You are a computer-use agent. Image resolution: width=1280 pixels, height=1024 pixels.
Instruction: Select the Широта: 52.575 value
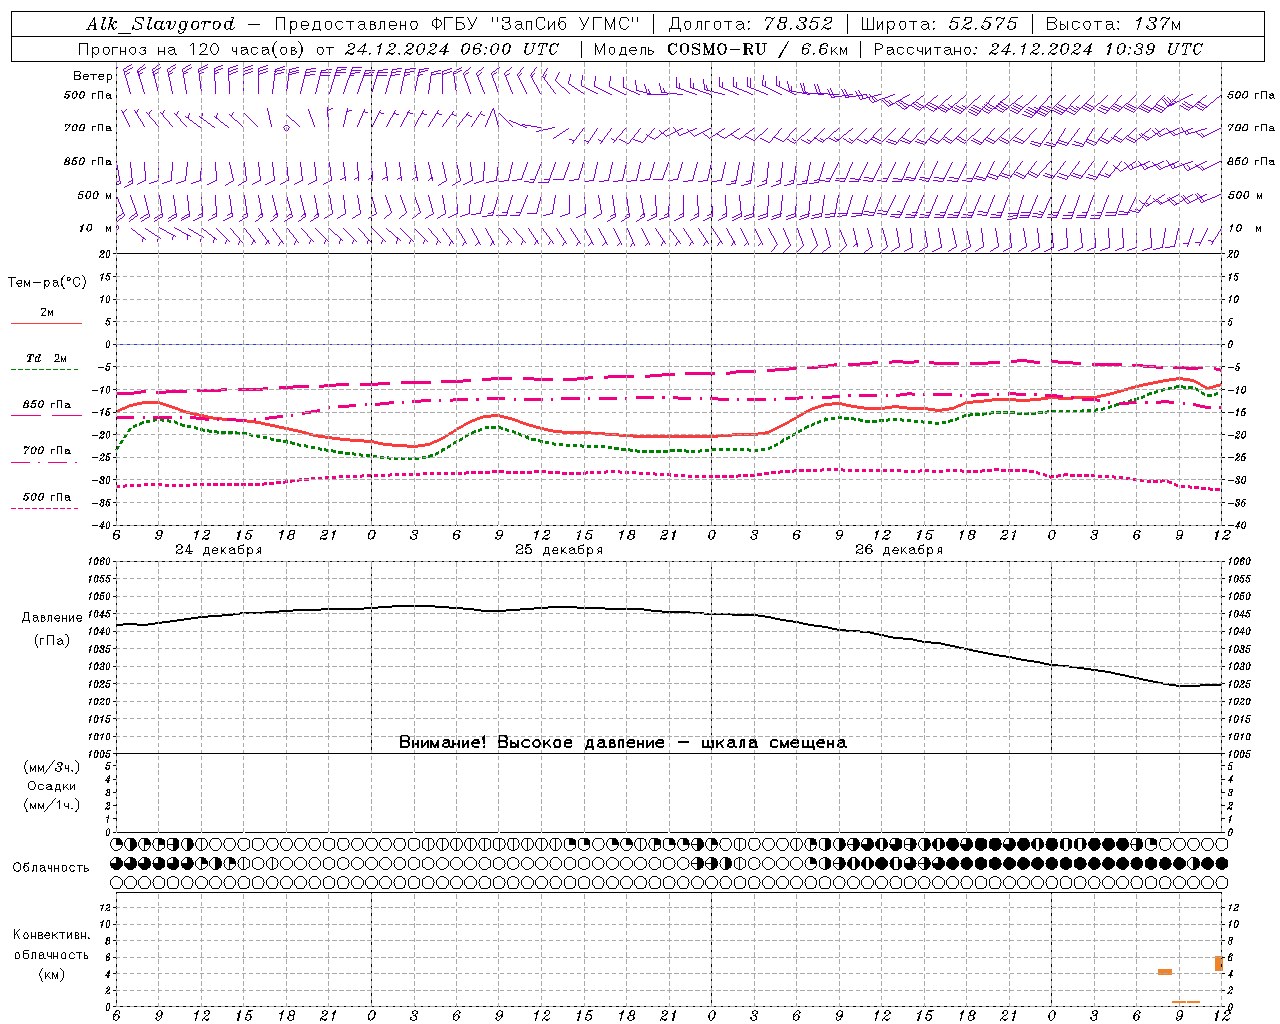939,24
